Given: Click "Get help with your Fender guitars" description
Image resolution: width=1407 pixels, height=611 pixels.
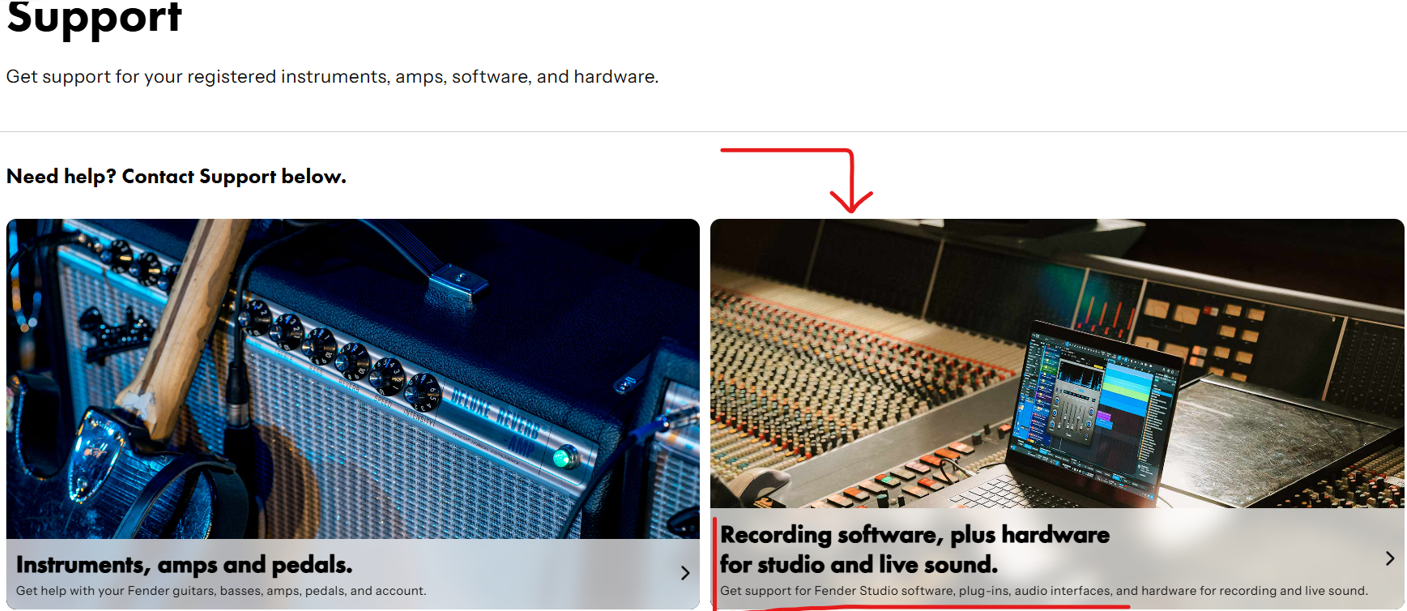Looking at the screenshot, I should (221, 591).
